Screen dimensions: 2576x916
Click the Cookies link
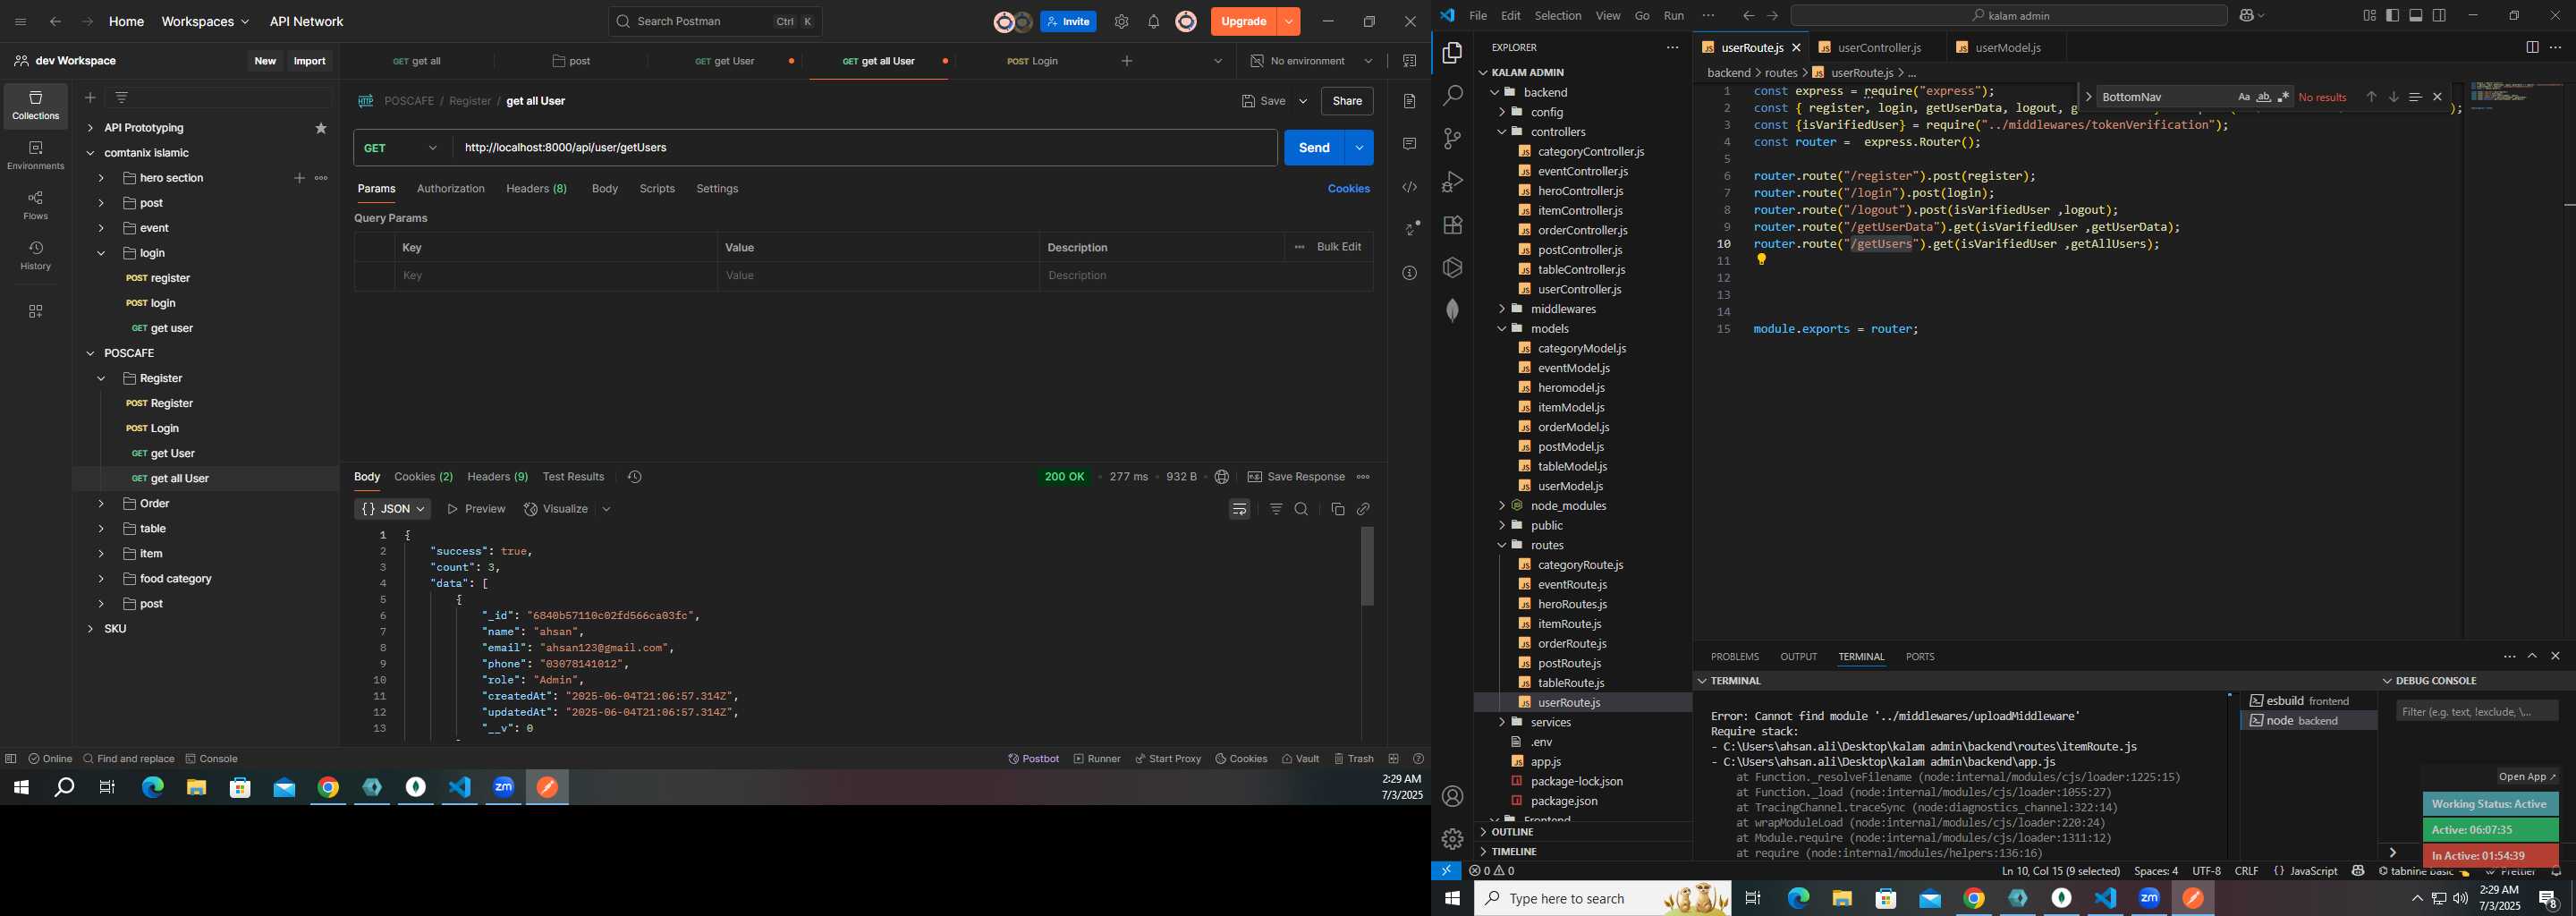coord(1348,189)
